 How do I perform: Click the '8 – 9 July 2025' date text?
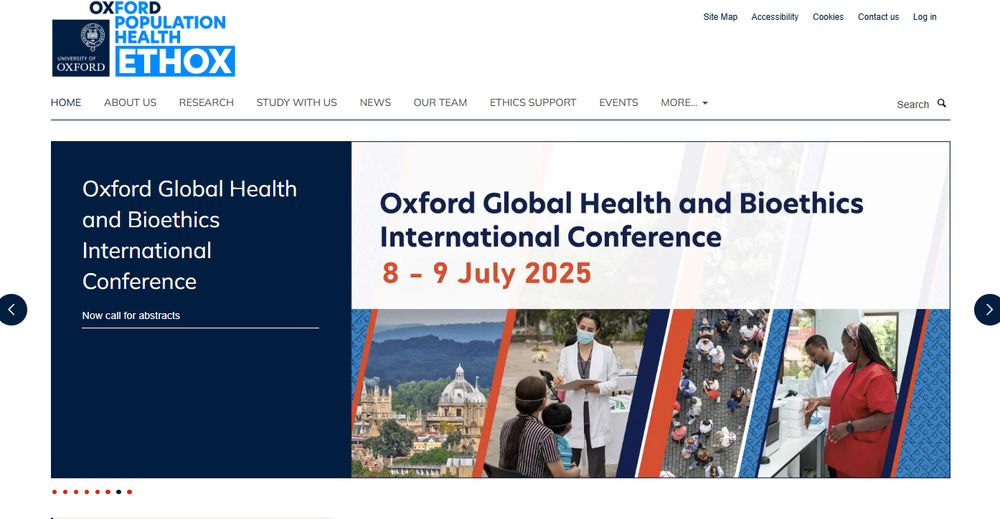pos(487,273)
